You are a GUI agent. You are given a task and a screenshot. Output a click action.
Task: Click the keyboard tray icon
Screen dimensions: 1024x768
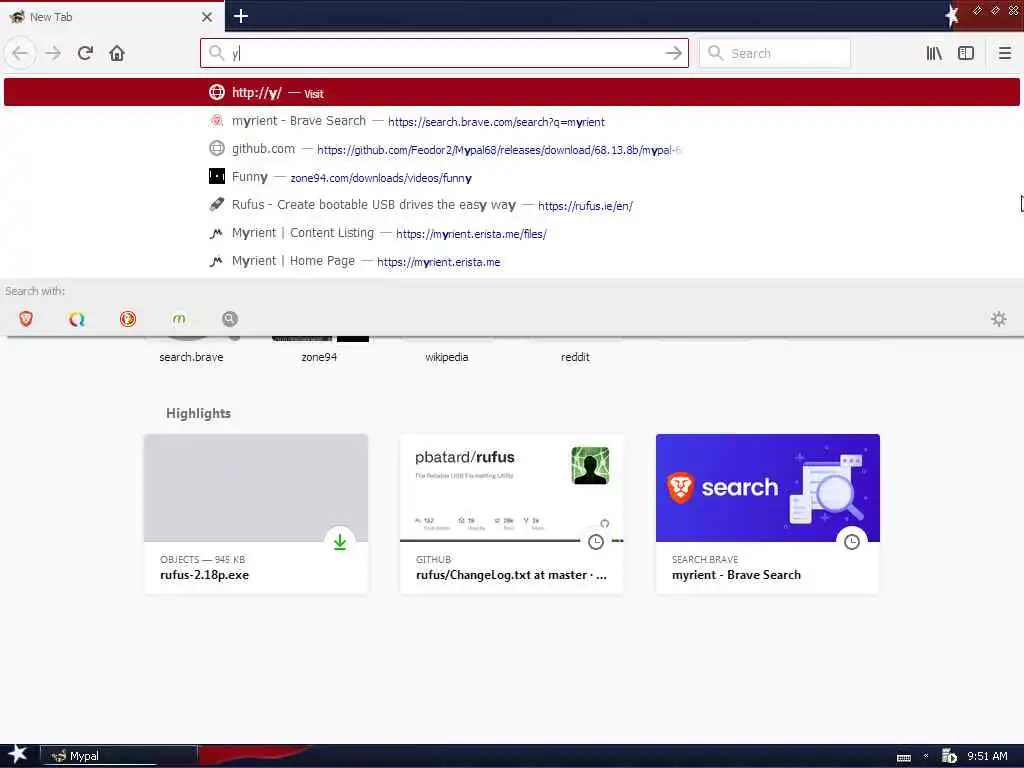(x=904, y=758)
